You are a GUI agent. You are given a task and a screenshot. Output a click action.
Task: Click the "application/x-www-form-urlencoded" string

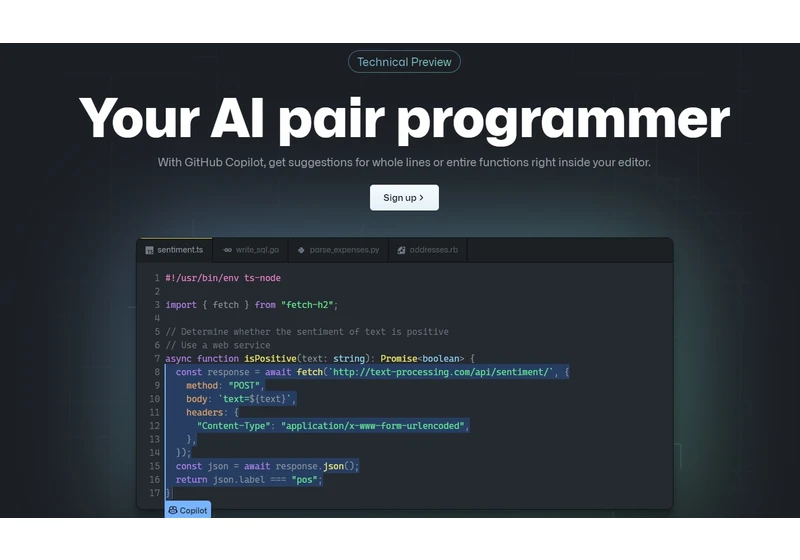pos(373,426)
